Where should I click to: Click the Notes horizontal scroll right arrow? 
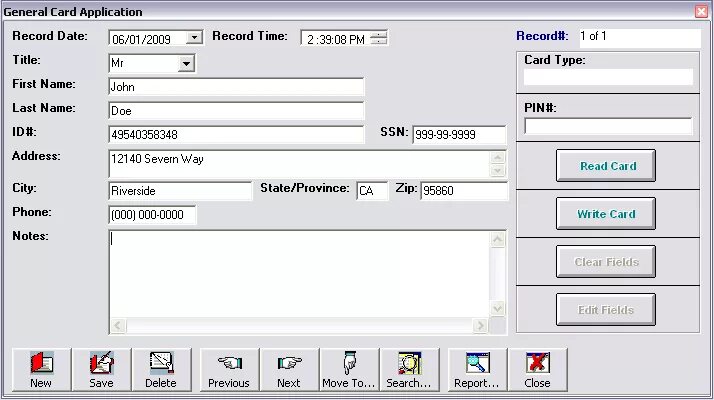point(479,325)
